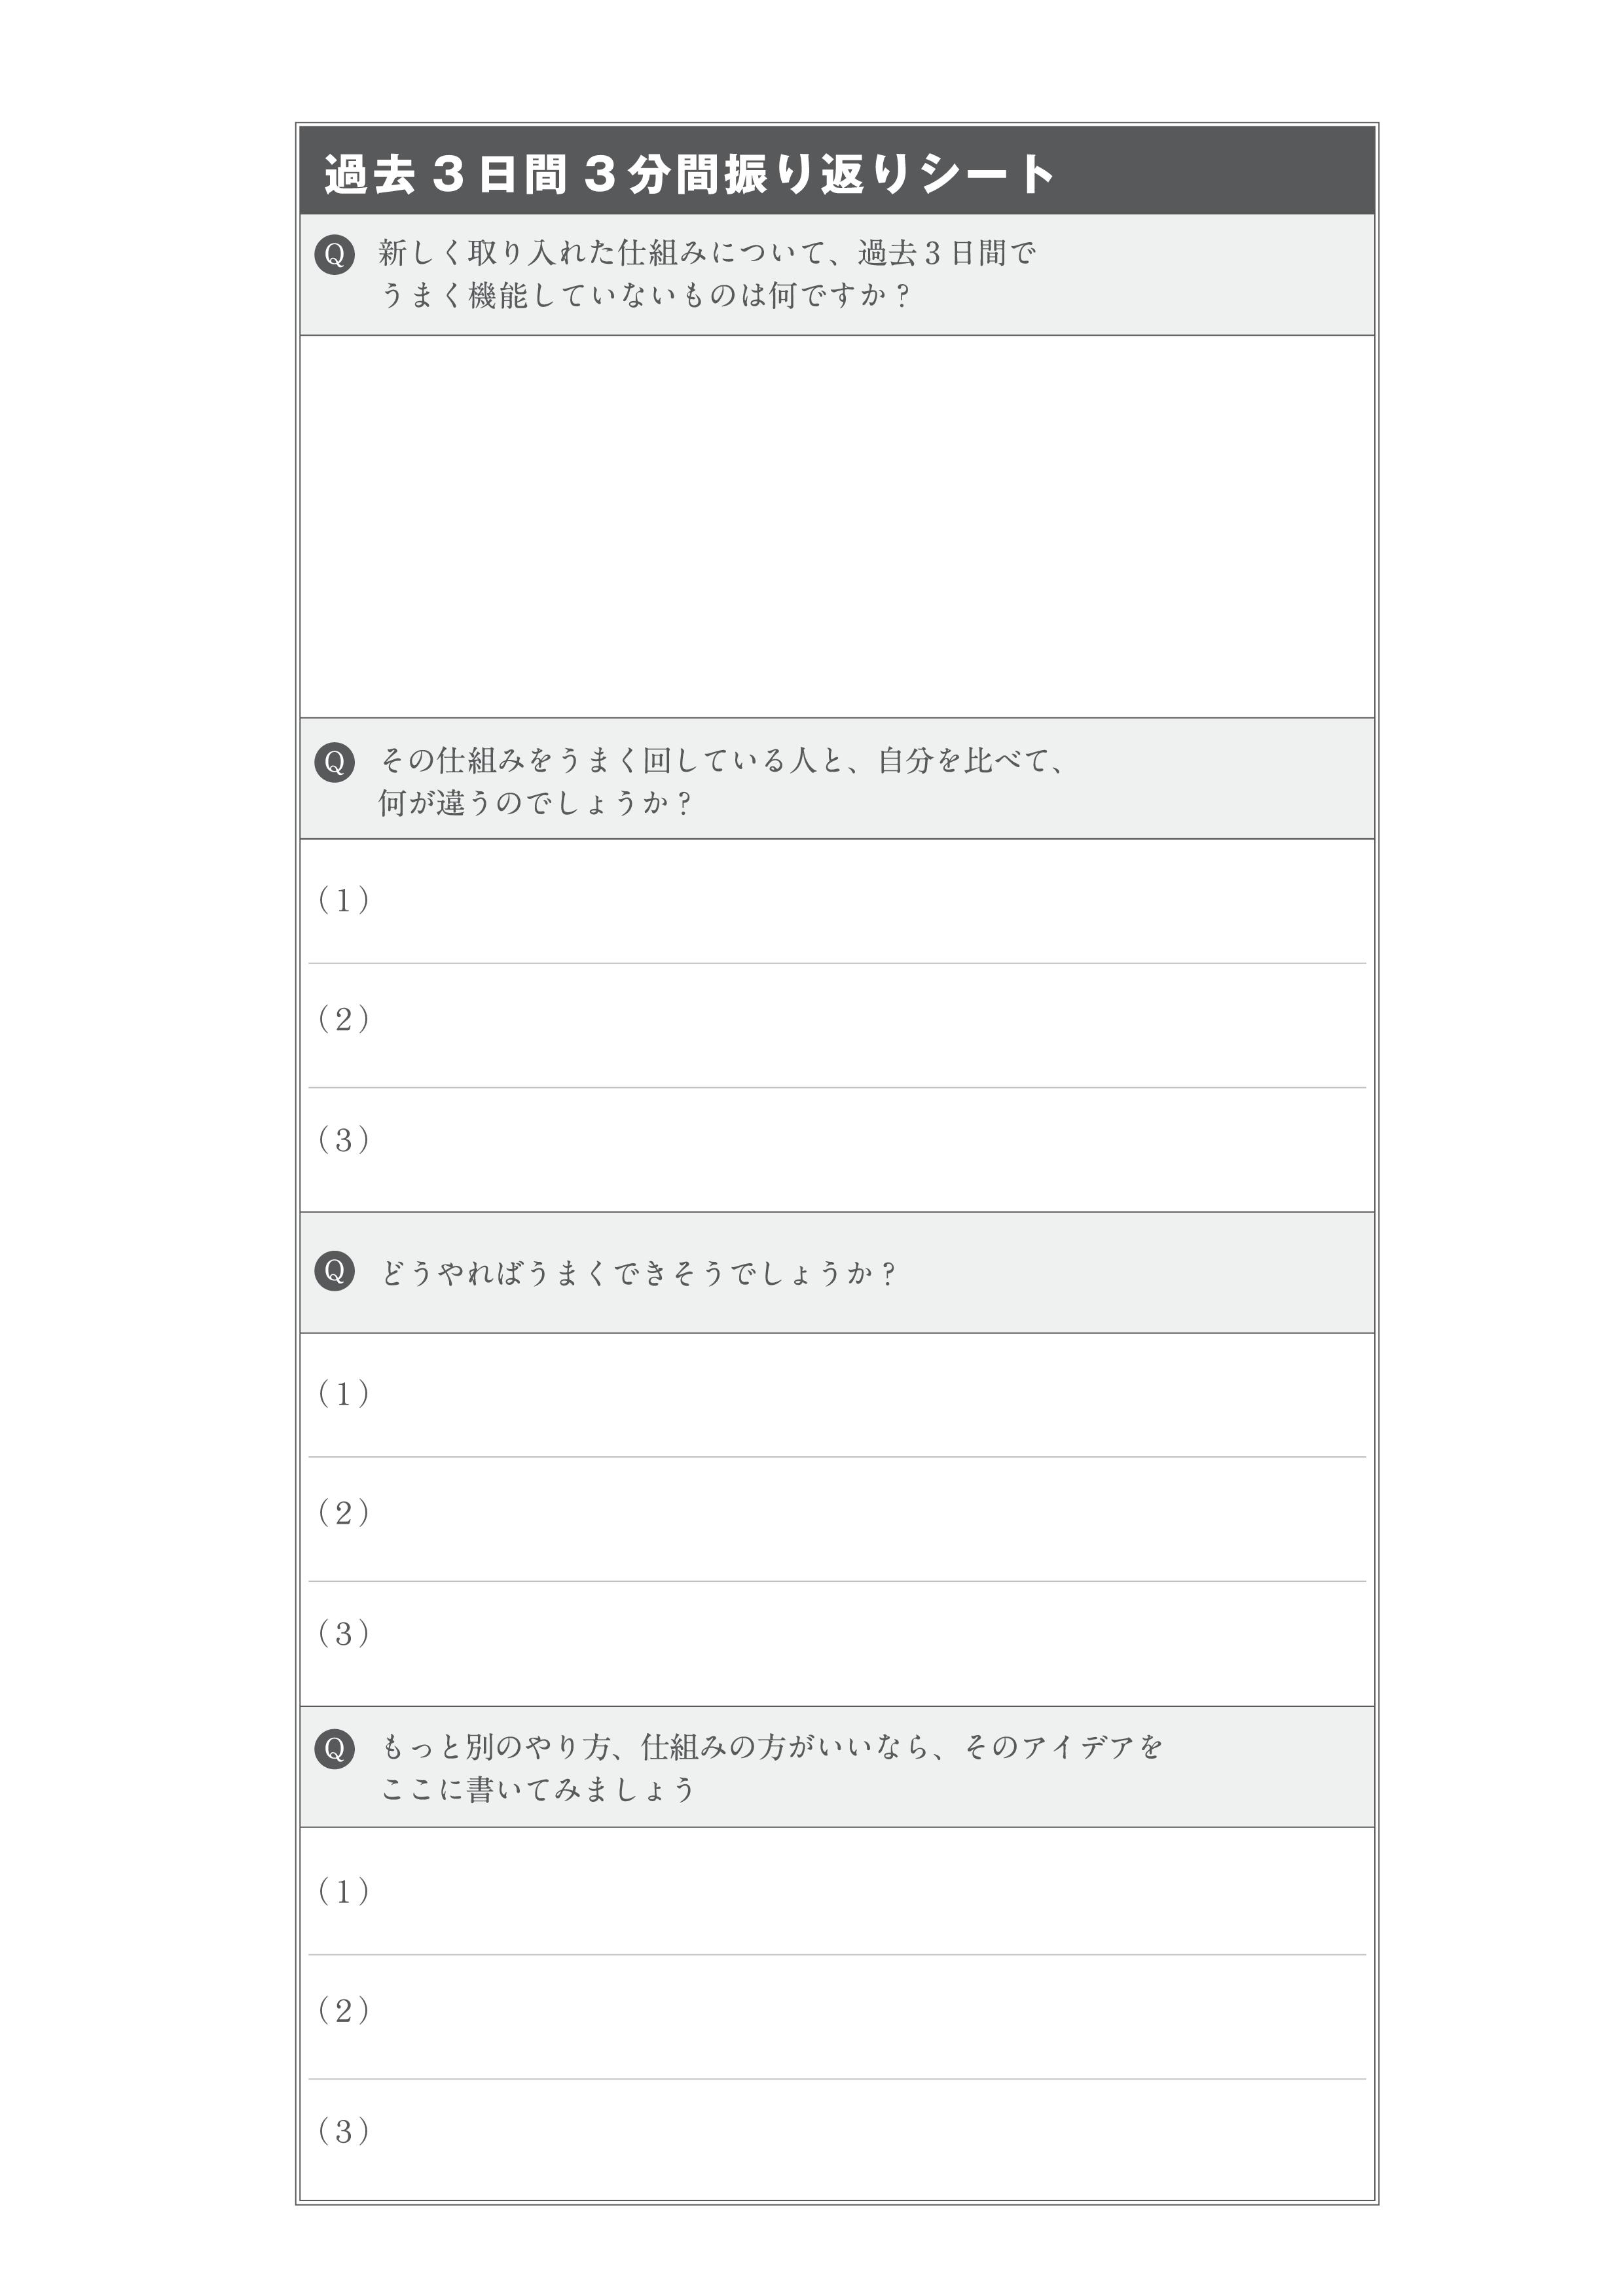Click the text どうやればうまくできそうでしょうか?
Screen dimensions: 1623x2296
(637, 1273)
